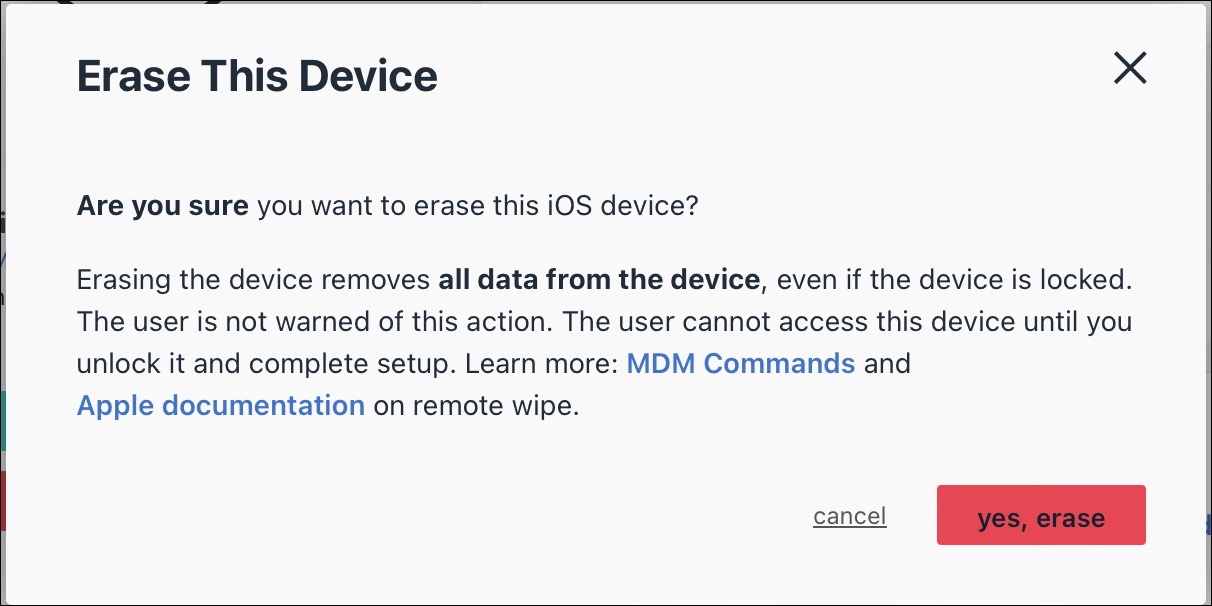
Task: Follow the blue MDM Commands hyperlink
Action: (x=740, y=363)
